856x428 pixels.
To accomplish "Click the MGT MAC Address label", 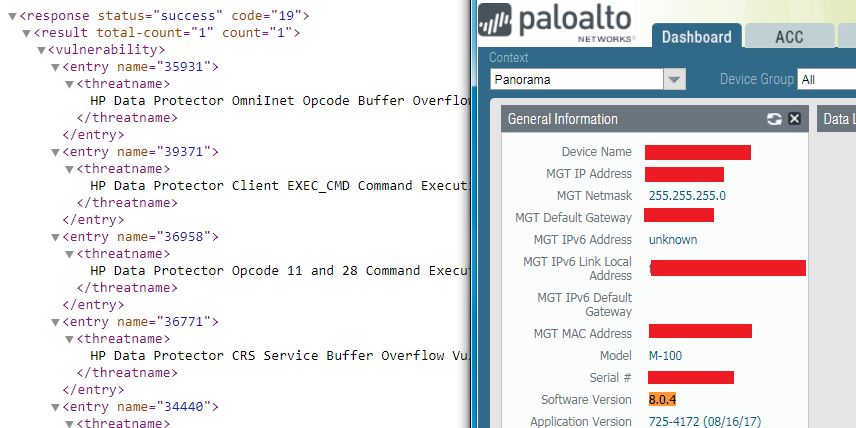I will tap(582, 334).
